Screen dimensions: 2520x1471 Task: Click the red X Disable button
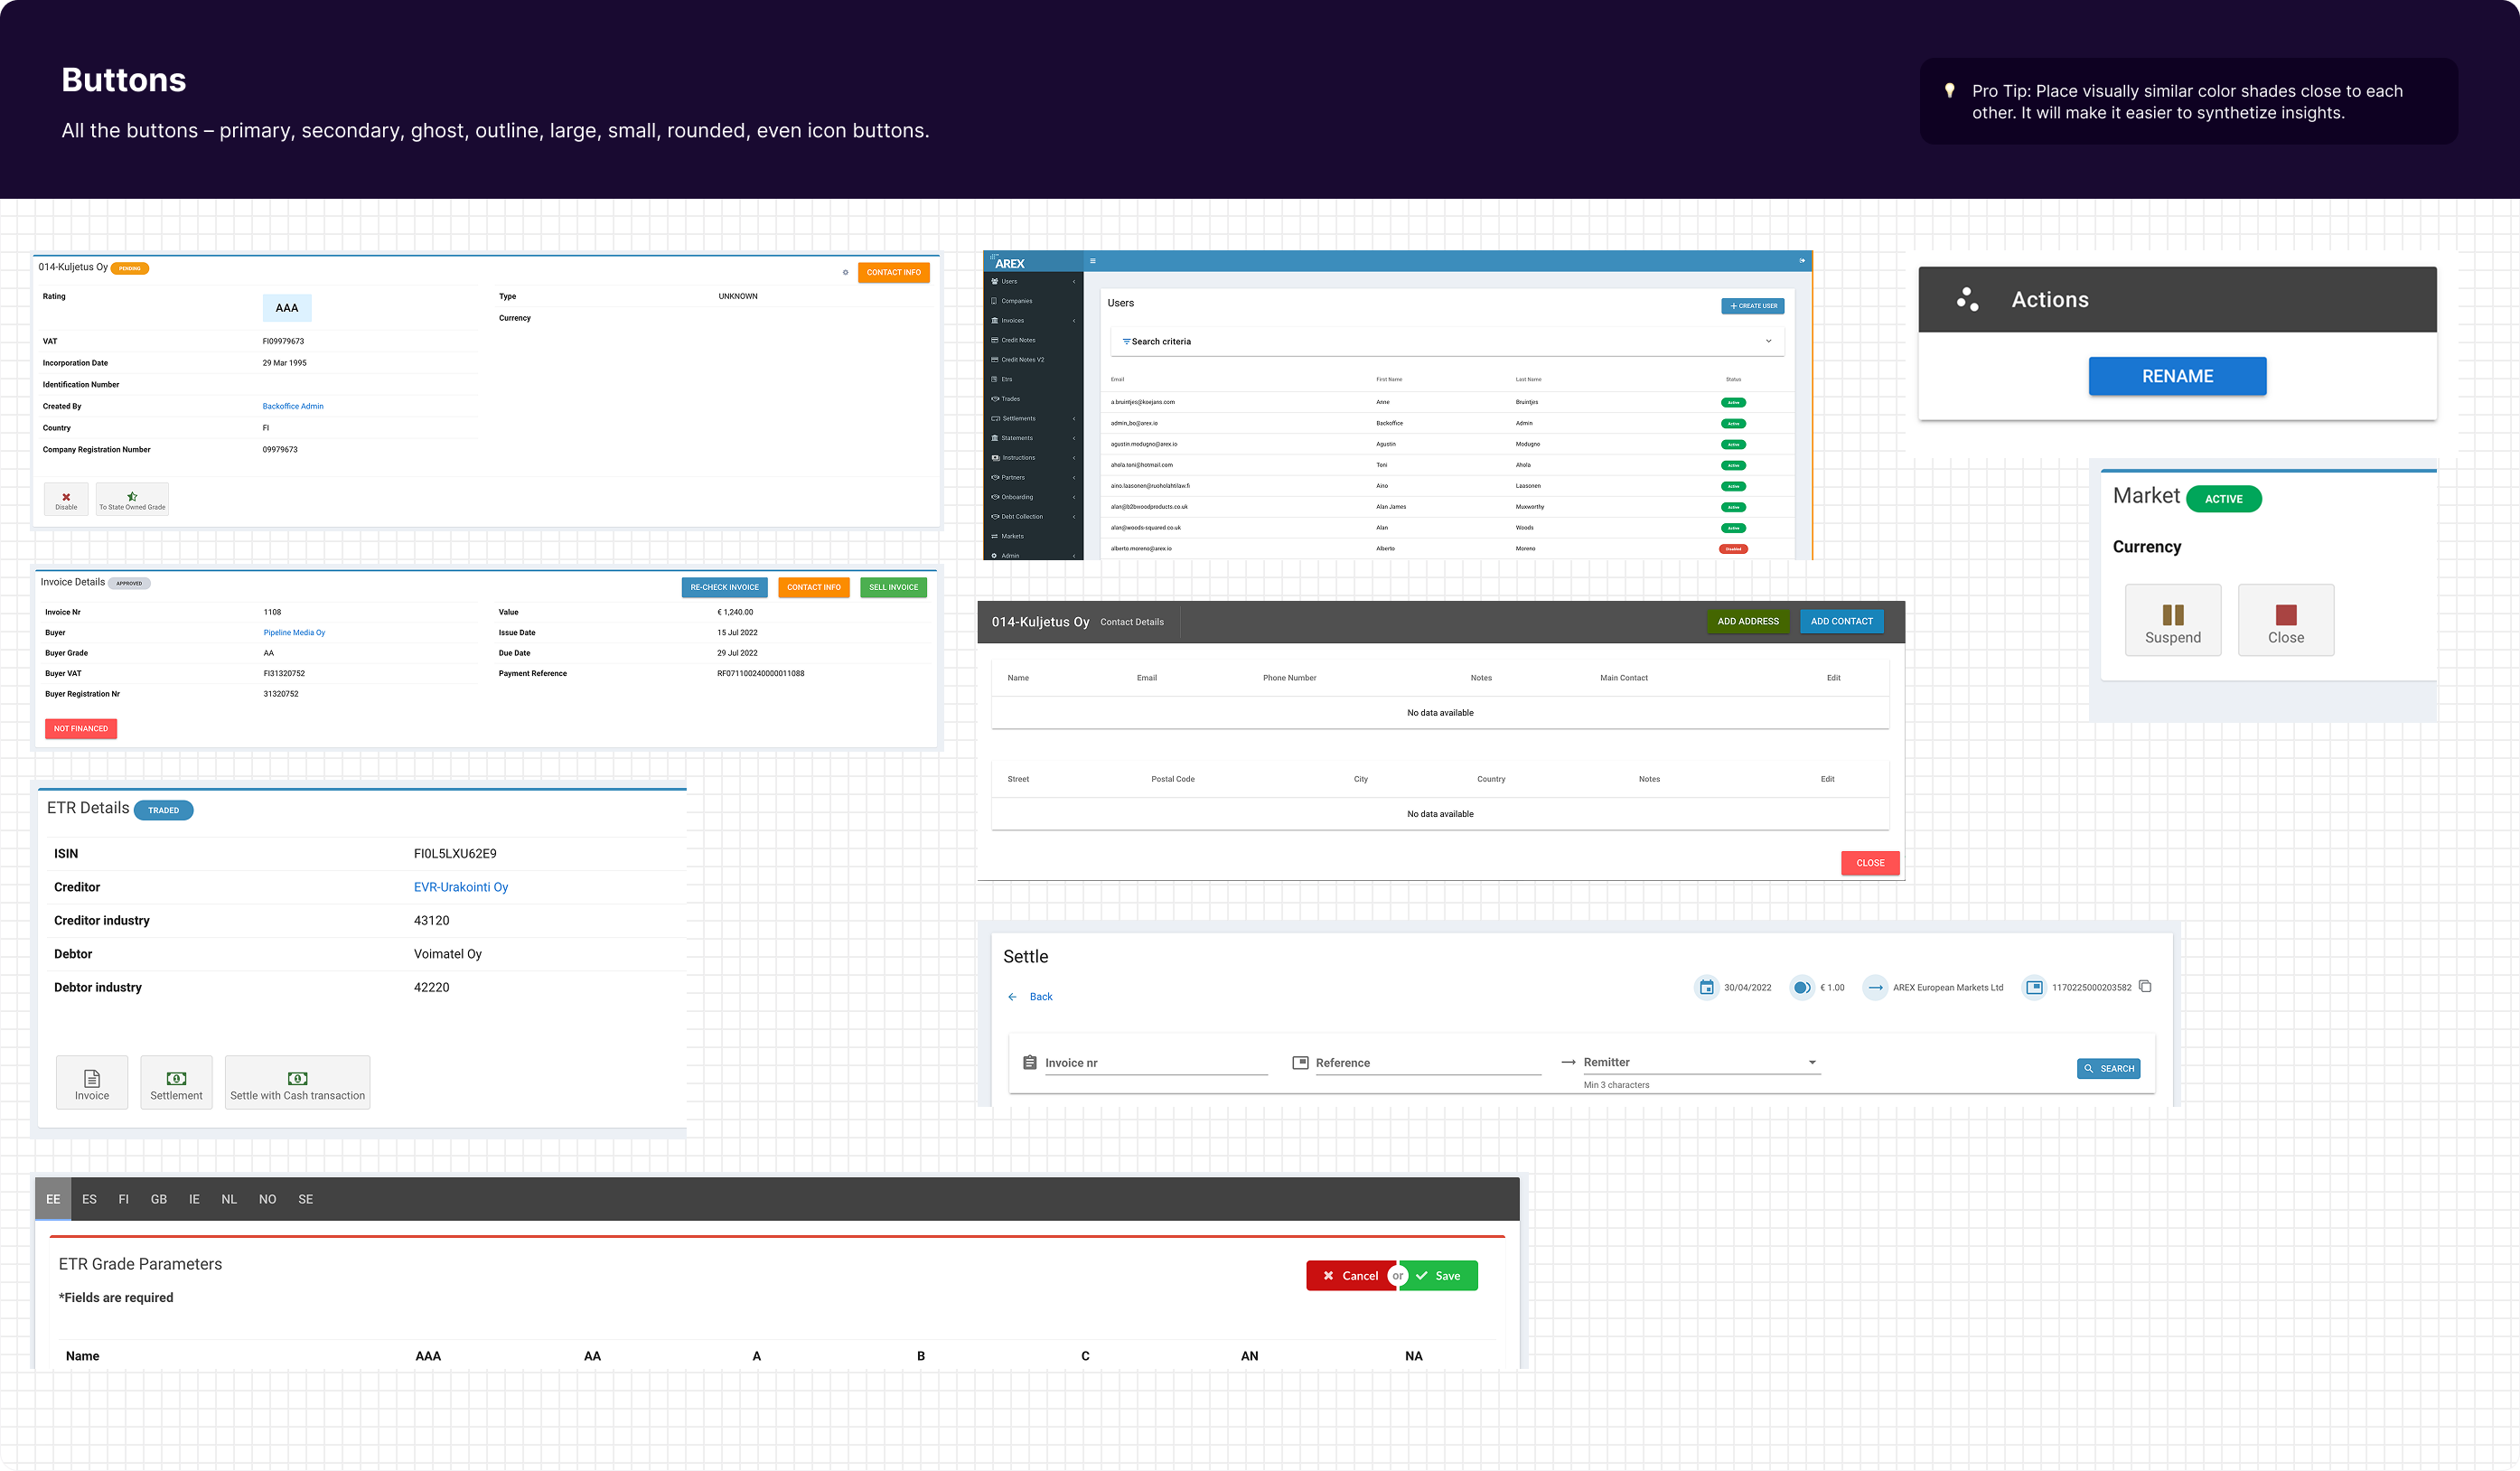click(66, 500)
